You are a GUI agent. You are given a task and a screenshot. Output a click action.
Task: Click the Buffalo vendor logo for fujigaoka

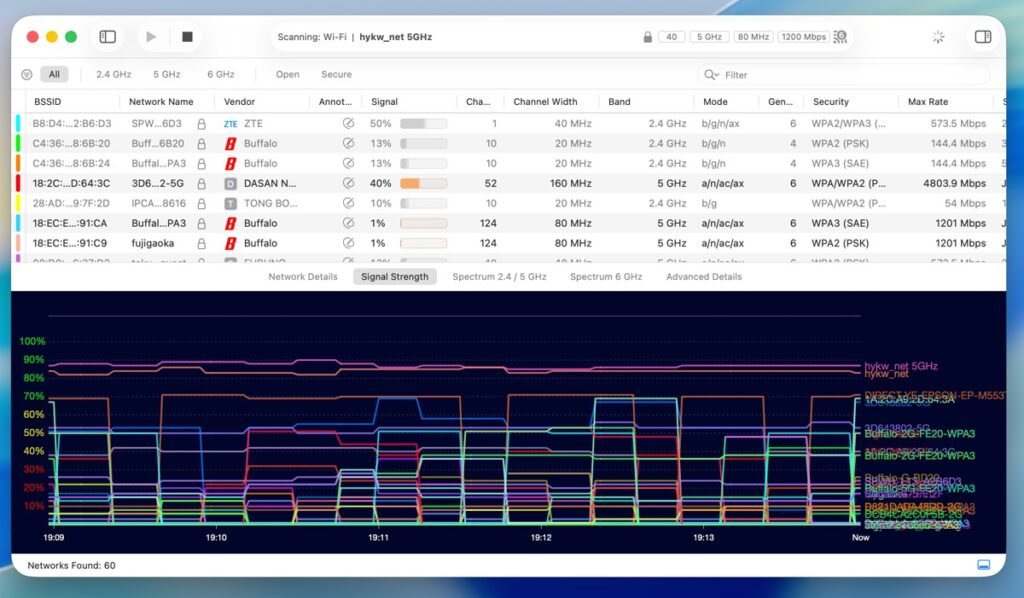[230, 243]
